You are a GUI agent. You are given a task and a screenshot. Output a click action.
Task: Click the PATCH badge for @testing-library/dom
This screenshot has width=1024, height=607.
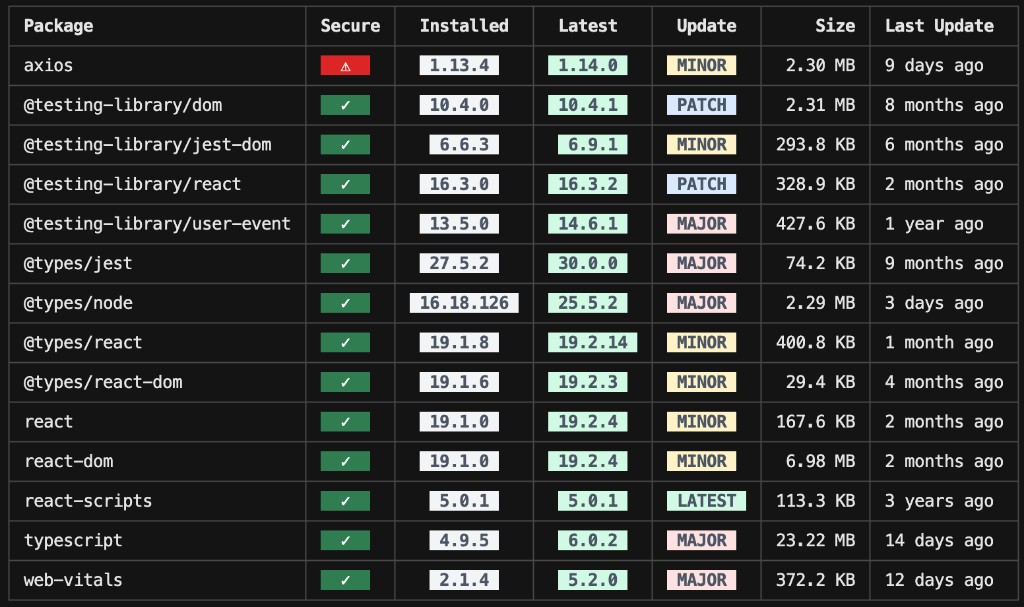pyautogui.click(x=701, y=105)
